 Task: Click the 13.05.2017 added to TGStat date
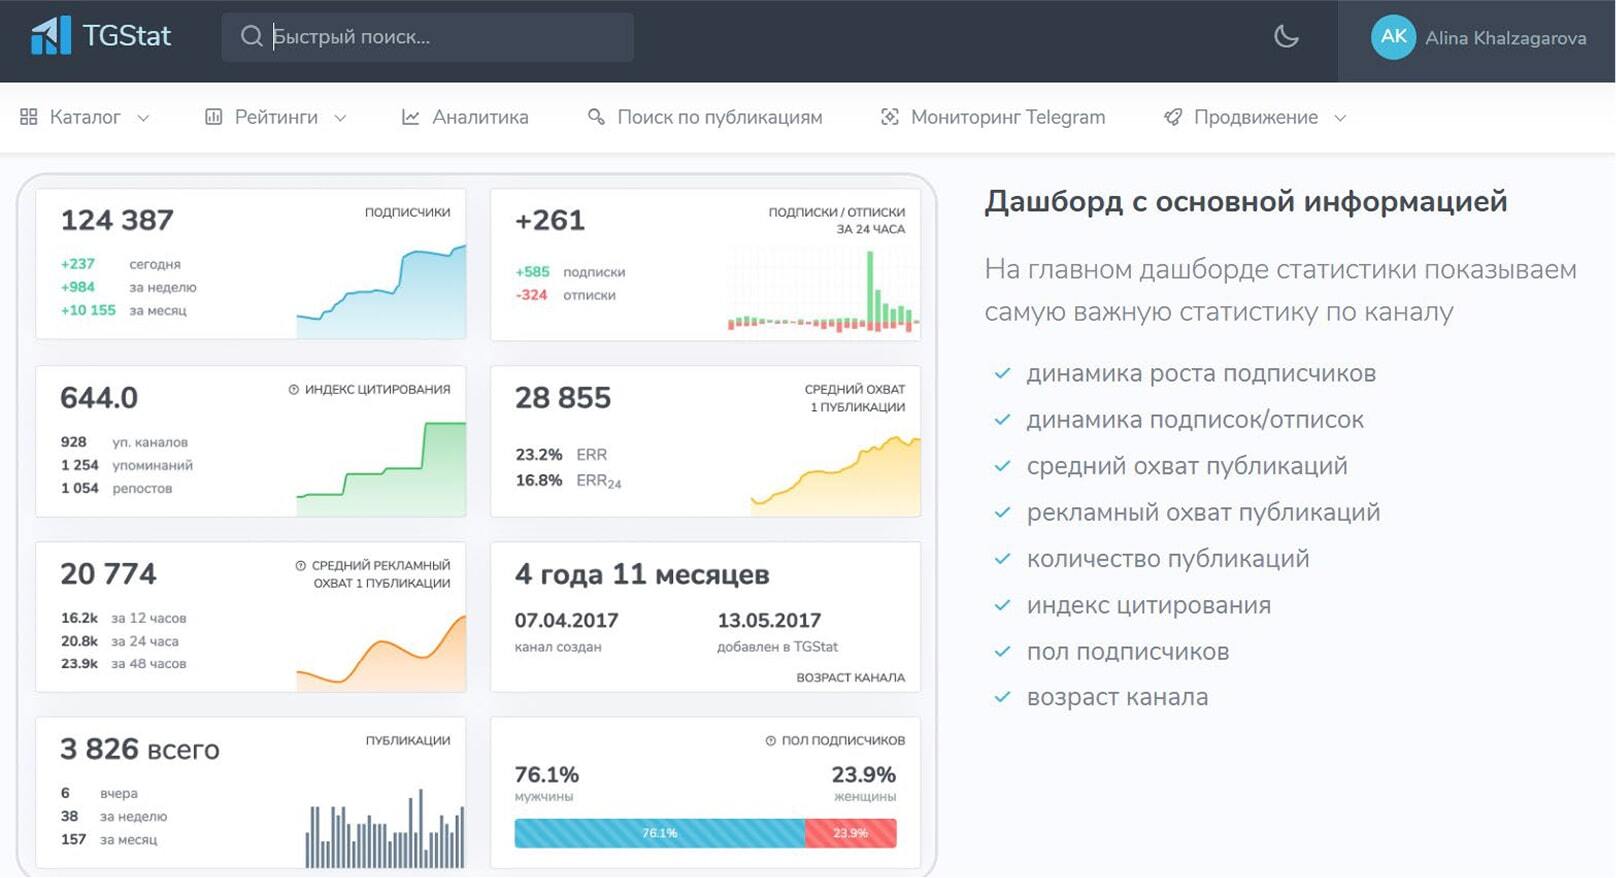pos(769,621)
